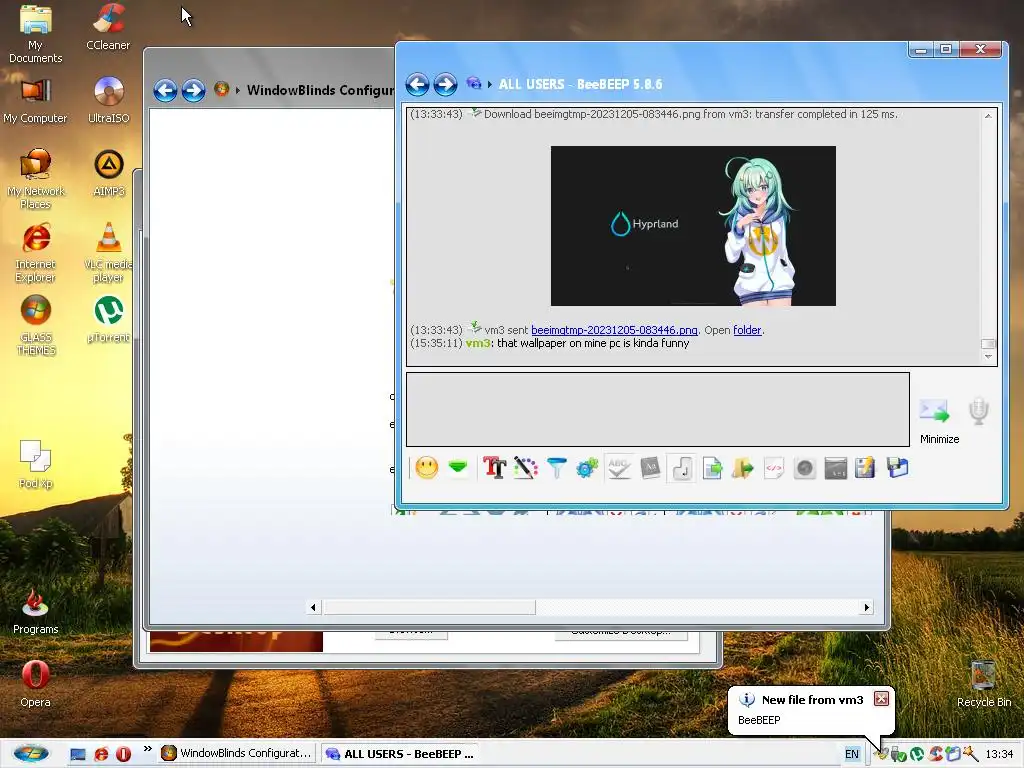Select AIMP3 desktop icon

pyautogui.click(x=108, y=174)
